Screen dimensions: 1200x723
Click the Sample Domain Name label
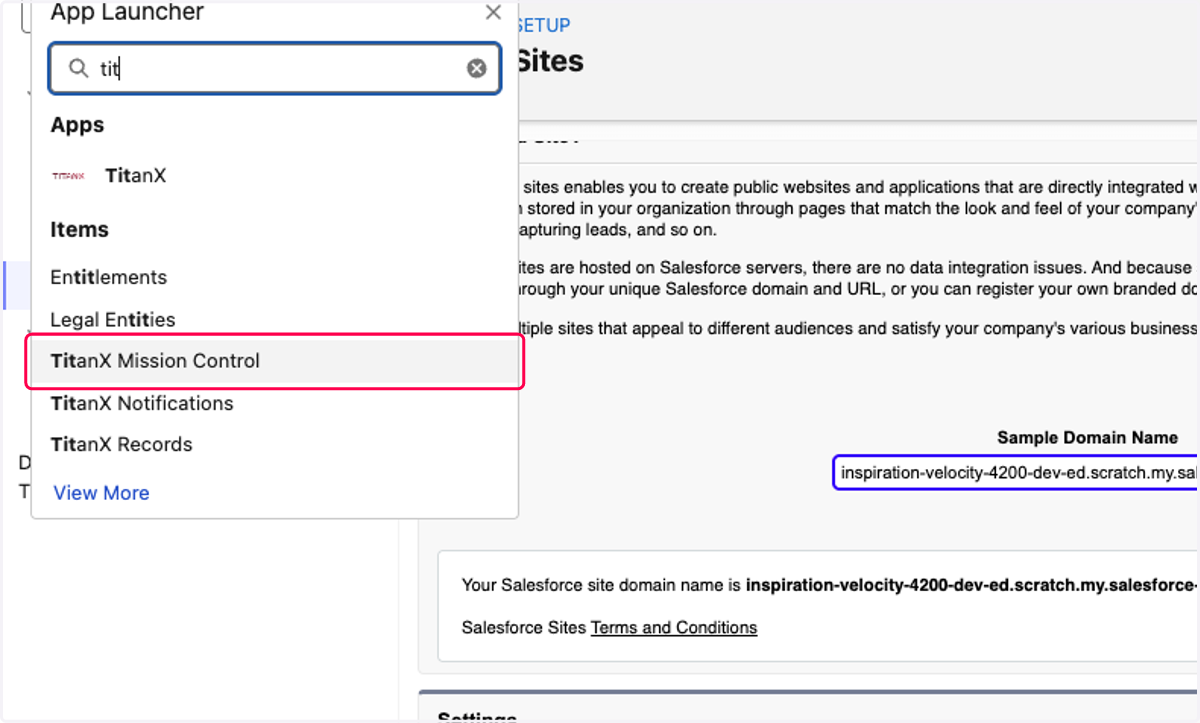[1087, 438]
